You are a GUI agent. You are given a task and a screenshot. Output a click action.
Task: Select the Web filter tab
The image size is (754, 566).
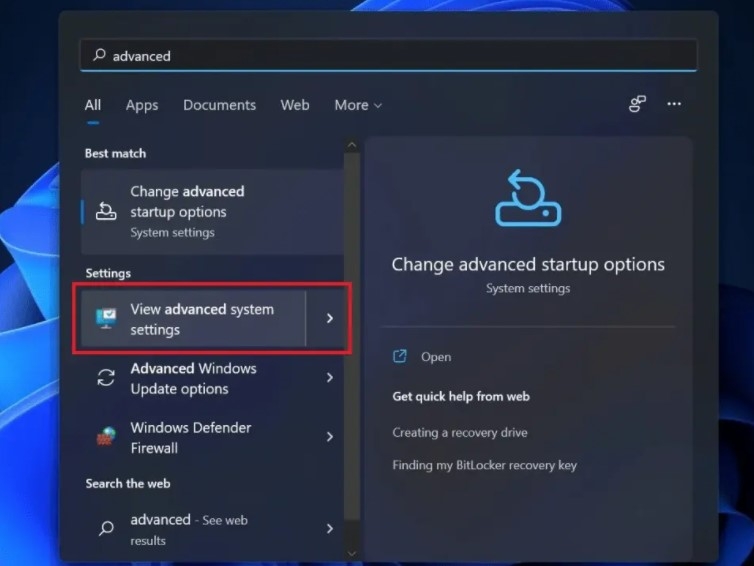click(295, 105)
